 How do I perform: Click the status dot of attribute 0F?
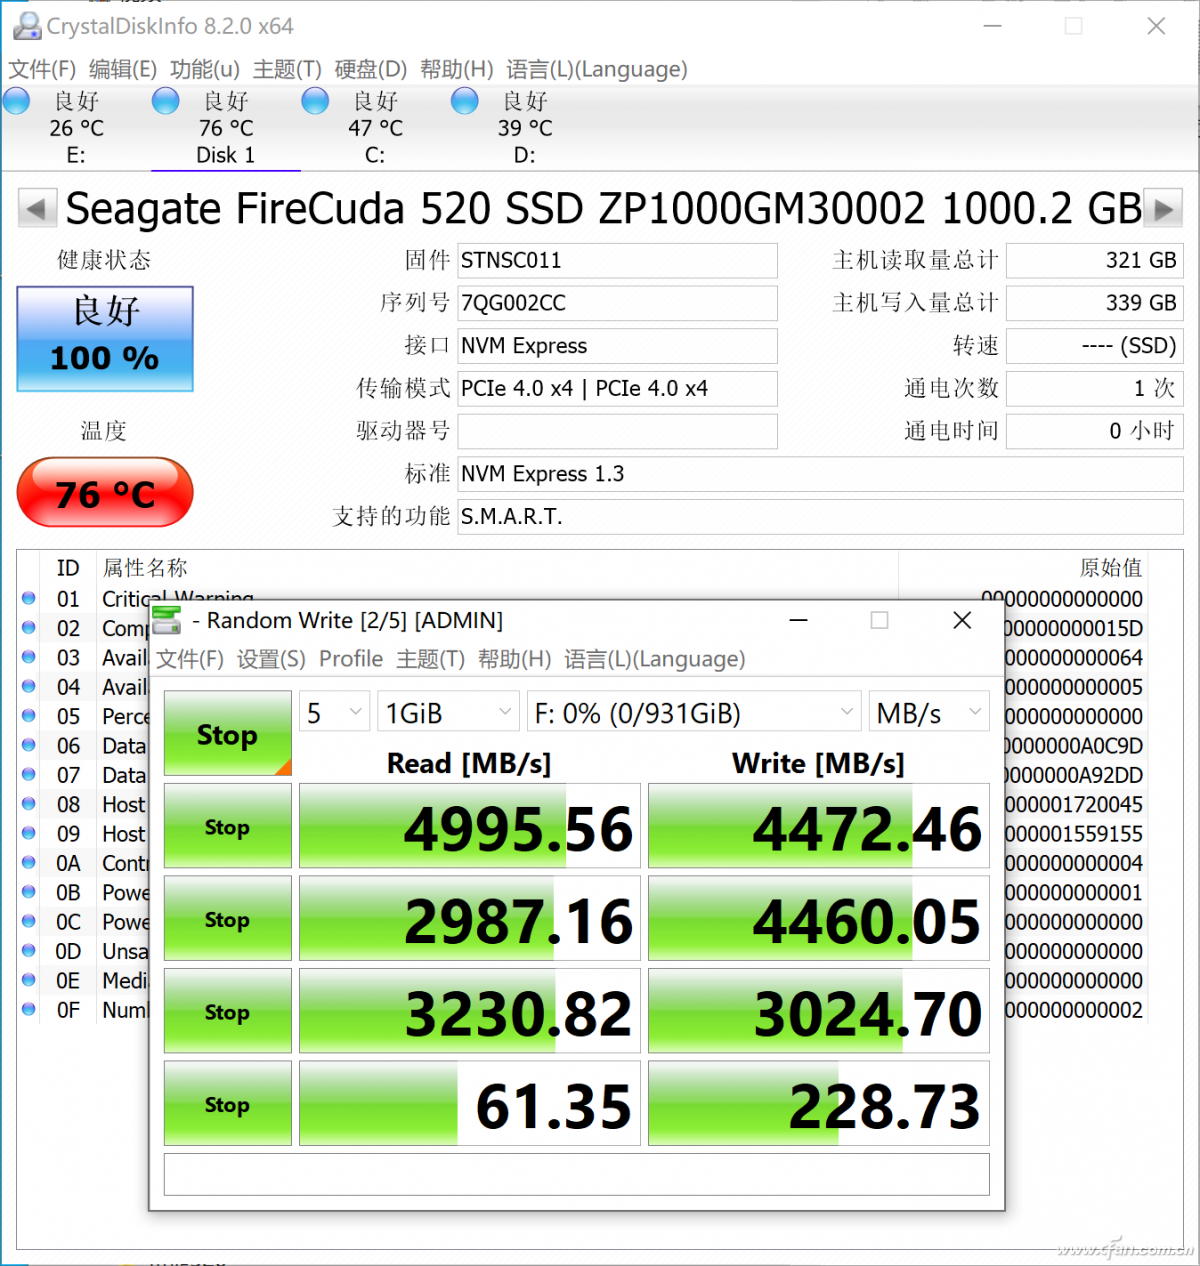pyautogui.click(x=29, y=1010)
